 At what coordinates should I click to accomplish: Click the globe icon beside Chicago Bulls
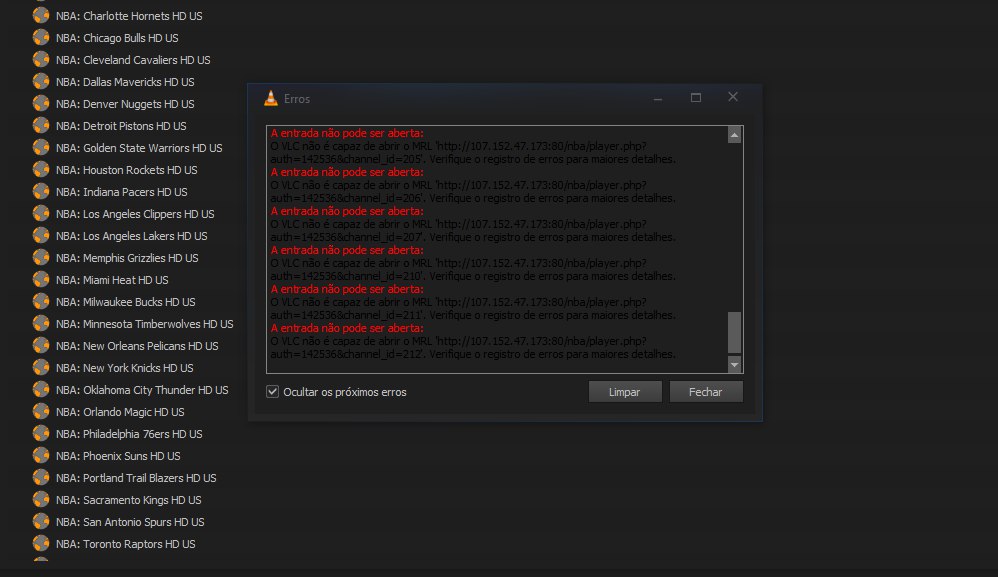click(x=41, y=38)
